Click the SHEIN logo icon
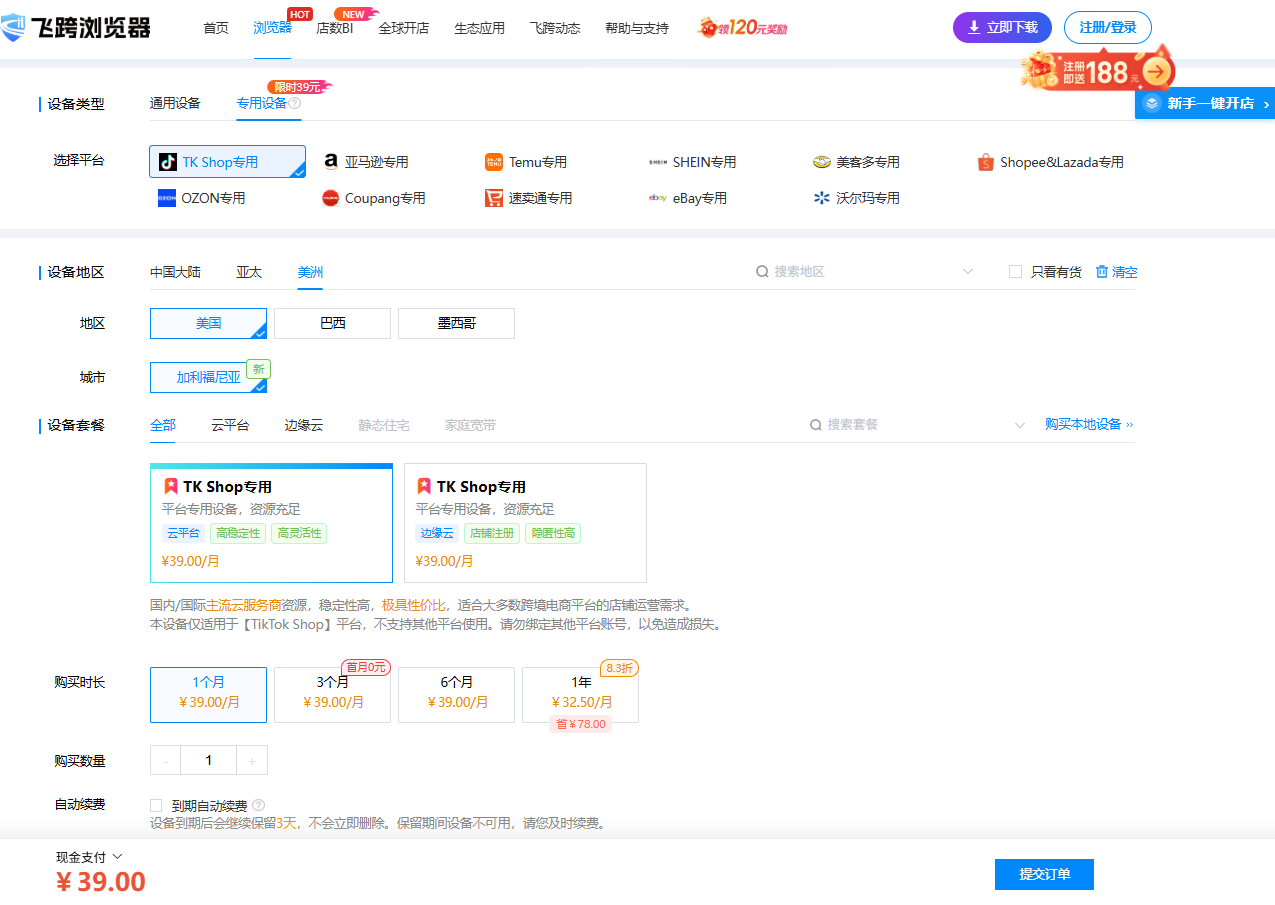This screenshot has width=1275, height=905. pyautogui.click(x=657, y=162)
